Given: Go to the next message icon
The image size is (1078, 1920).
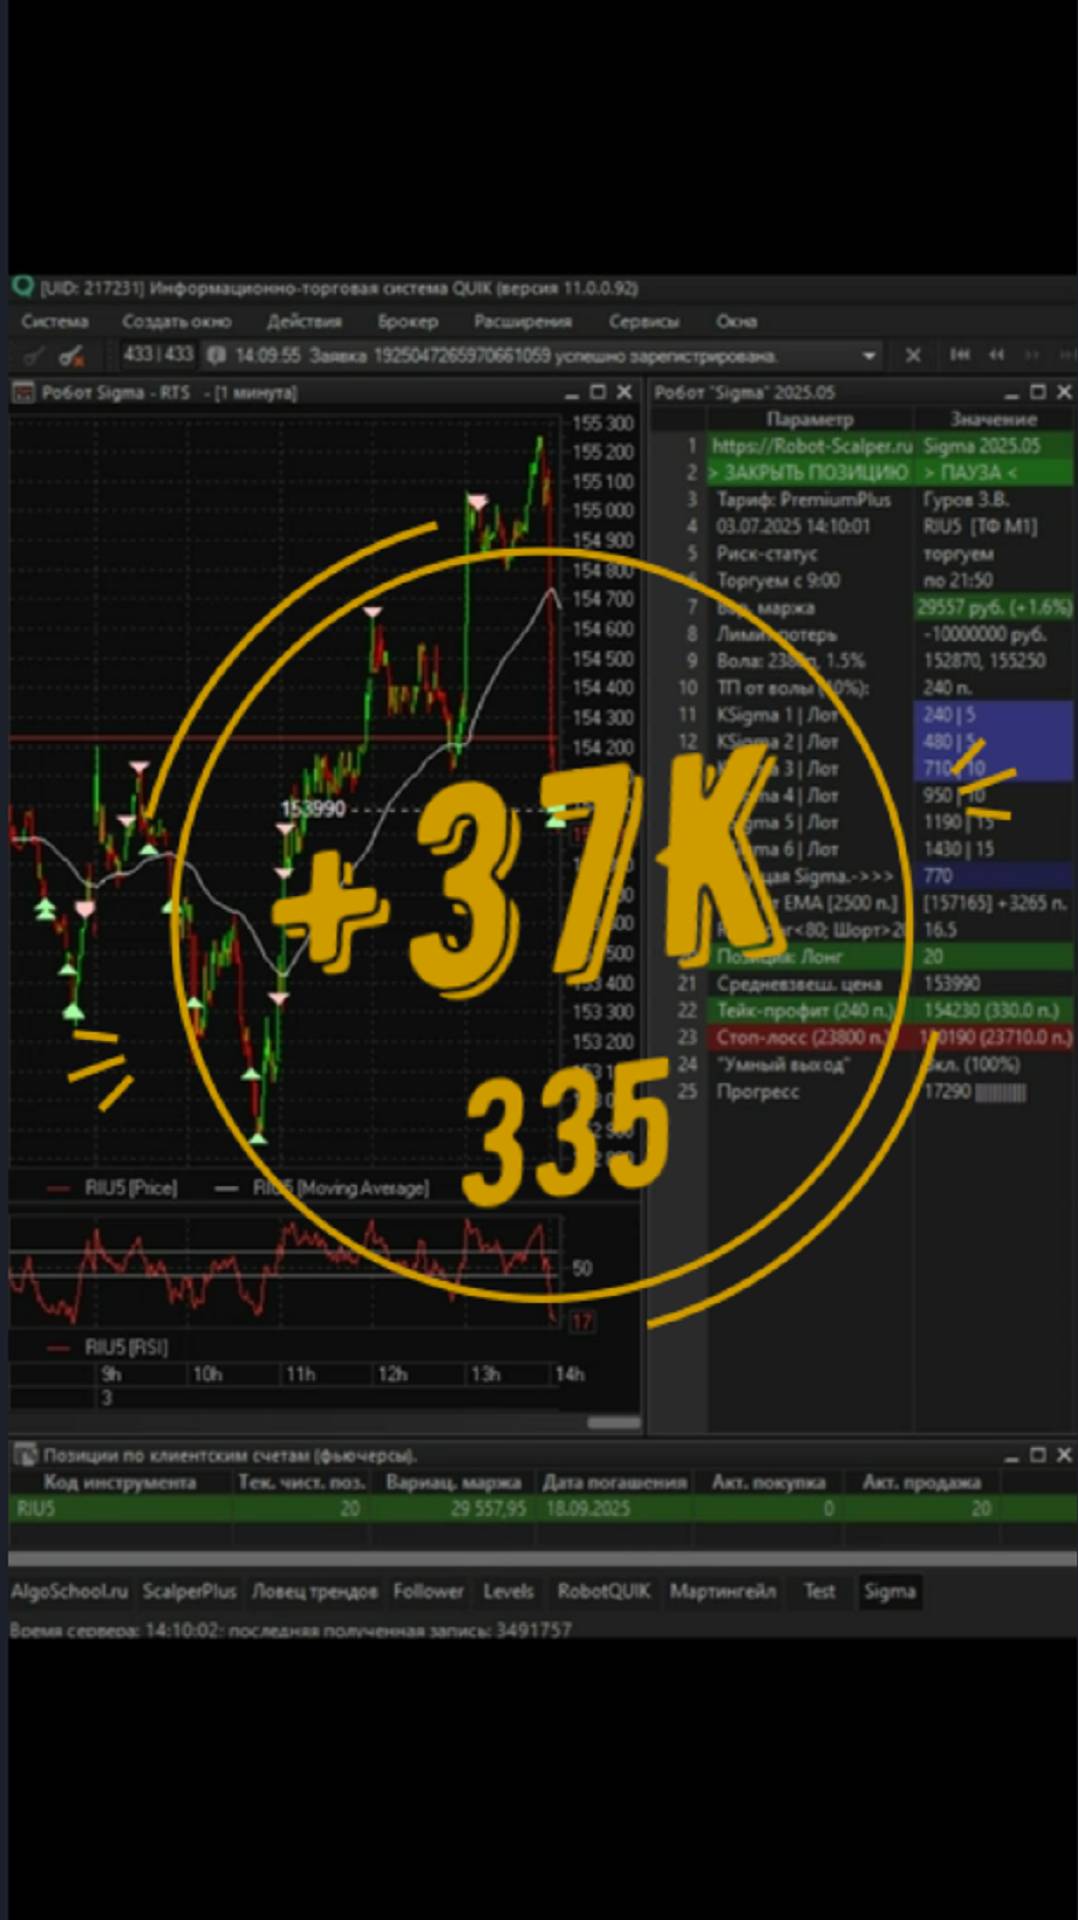Looking at the screenshot, I should [x=1032, y=354].
